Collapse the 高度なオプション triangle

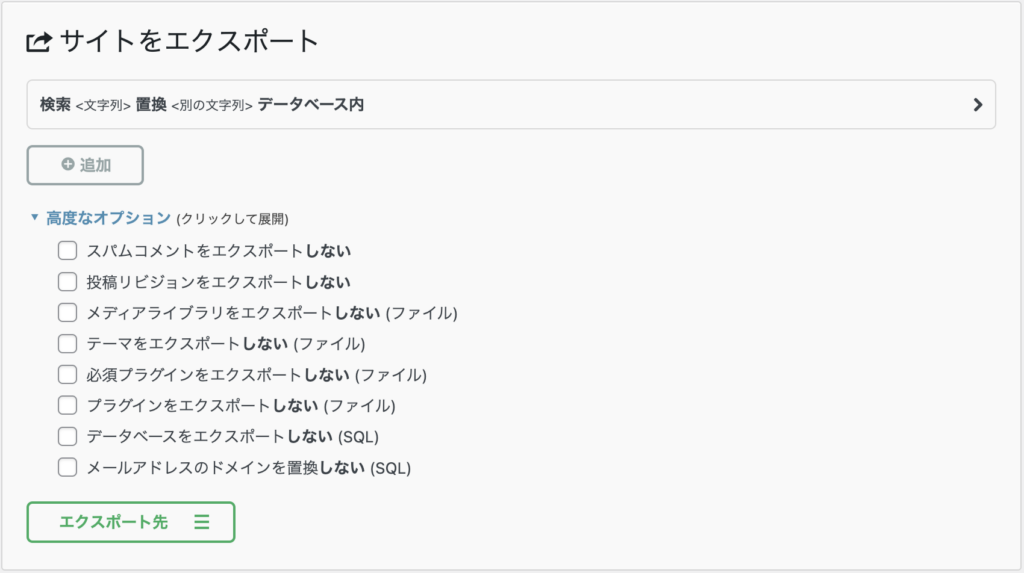click(x=35, y=217)
